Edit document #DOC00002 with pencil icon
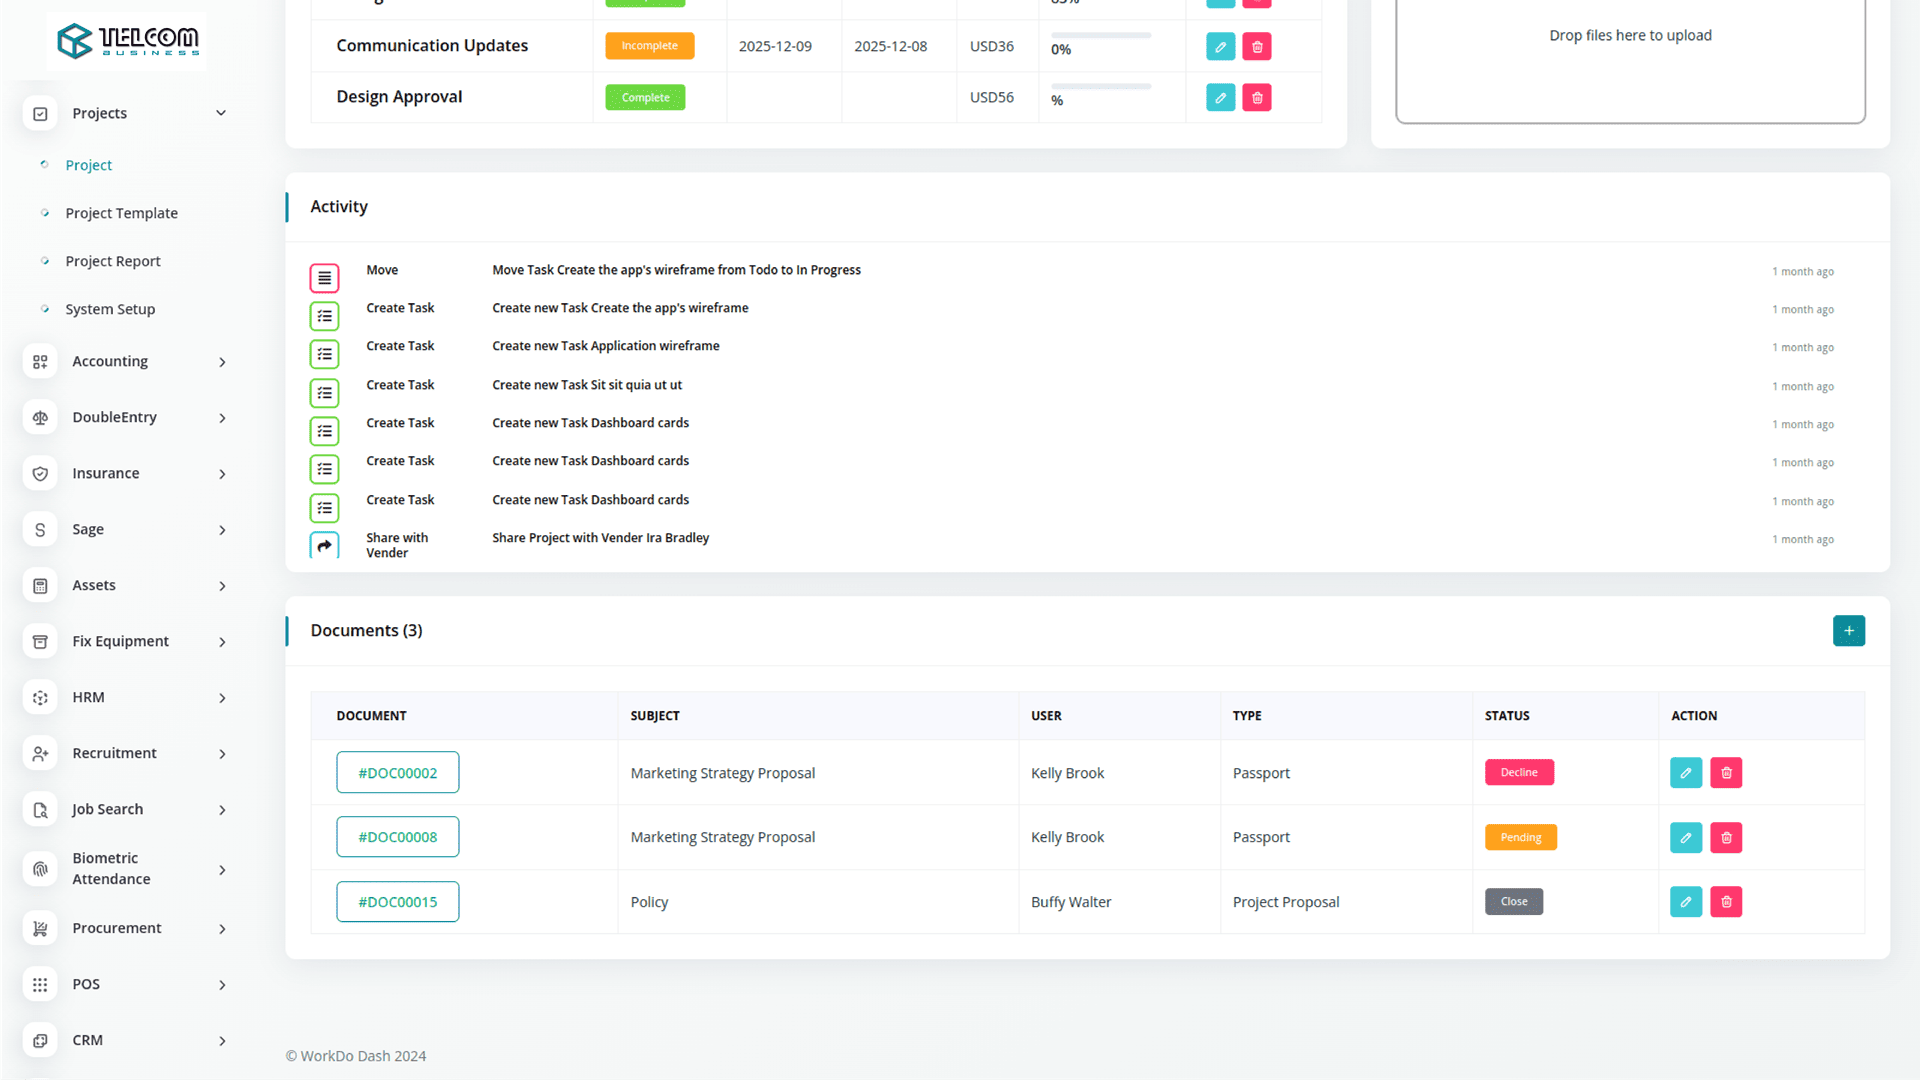 tap(1685, 773)
